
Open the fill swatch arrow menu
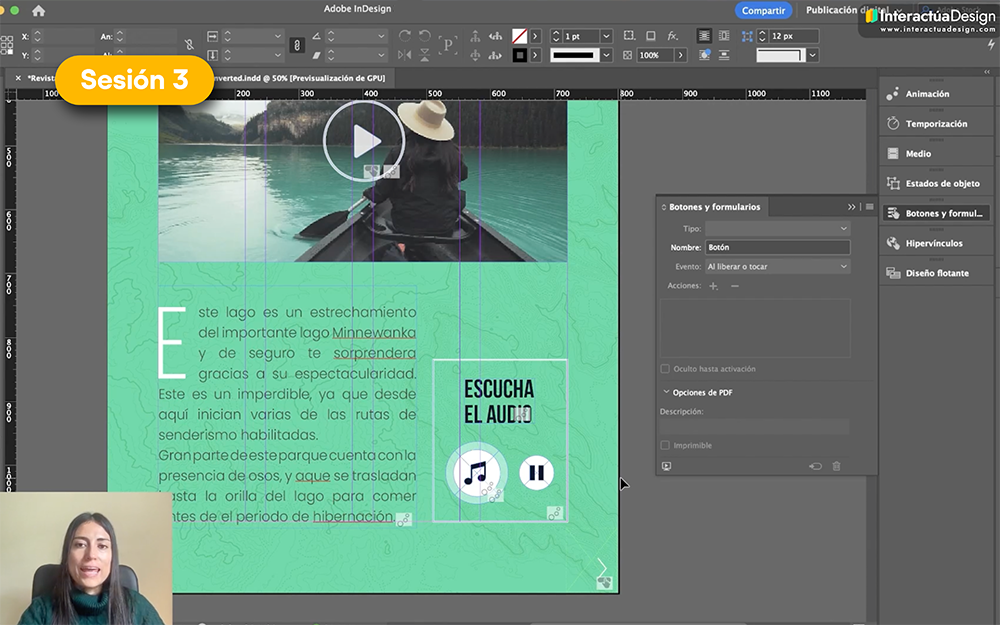536,36
